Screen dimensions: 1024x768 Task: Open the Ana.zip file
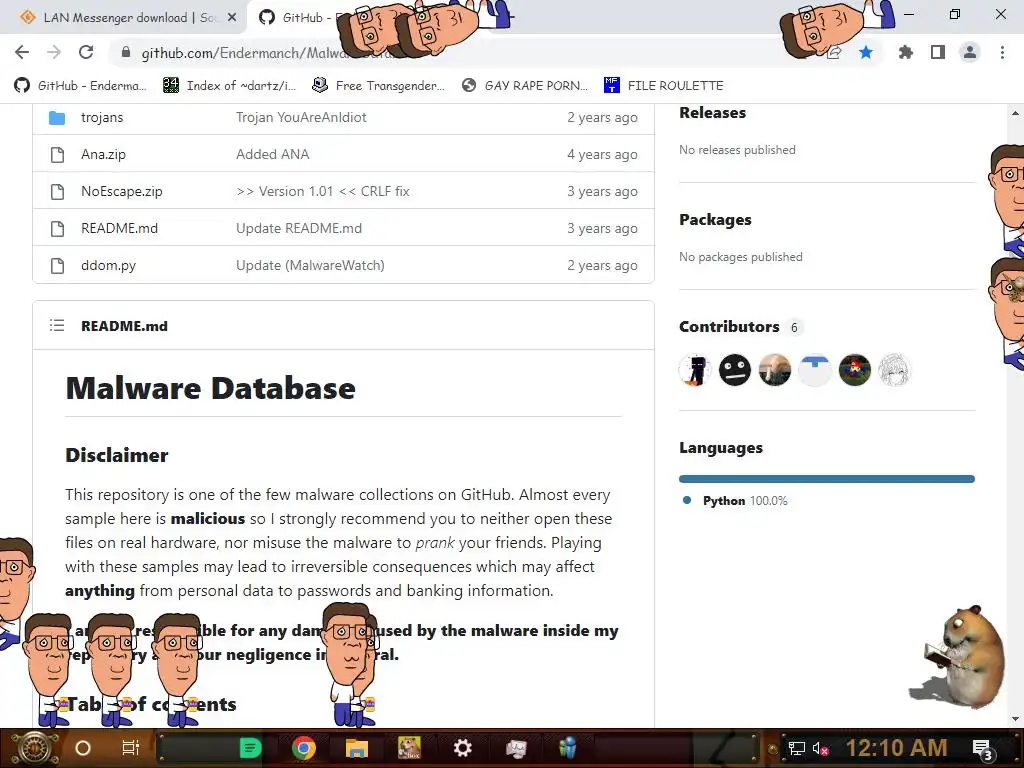click(x=103, y=155)
